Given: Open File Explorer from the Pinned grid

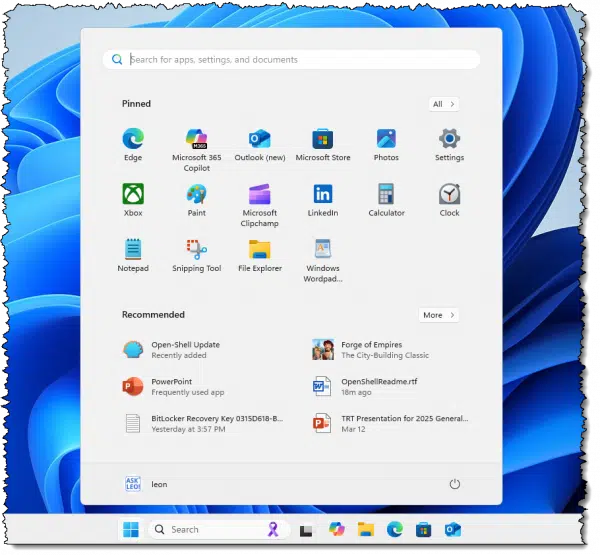Looking at the screenshot, I should [x=260, y=255].
